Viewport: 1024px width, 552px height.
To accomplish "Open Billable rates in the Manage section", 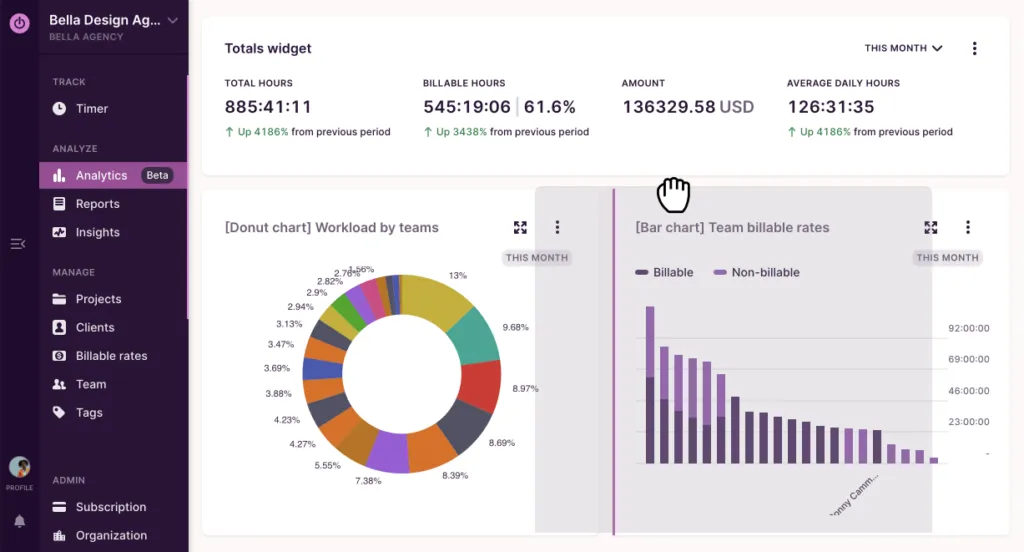I will [x=111, y=356].
